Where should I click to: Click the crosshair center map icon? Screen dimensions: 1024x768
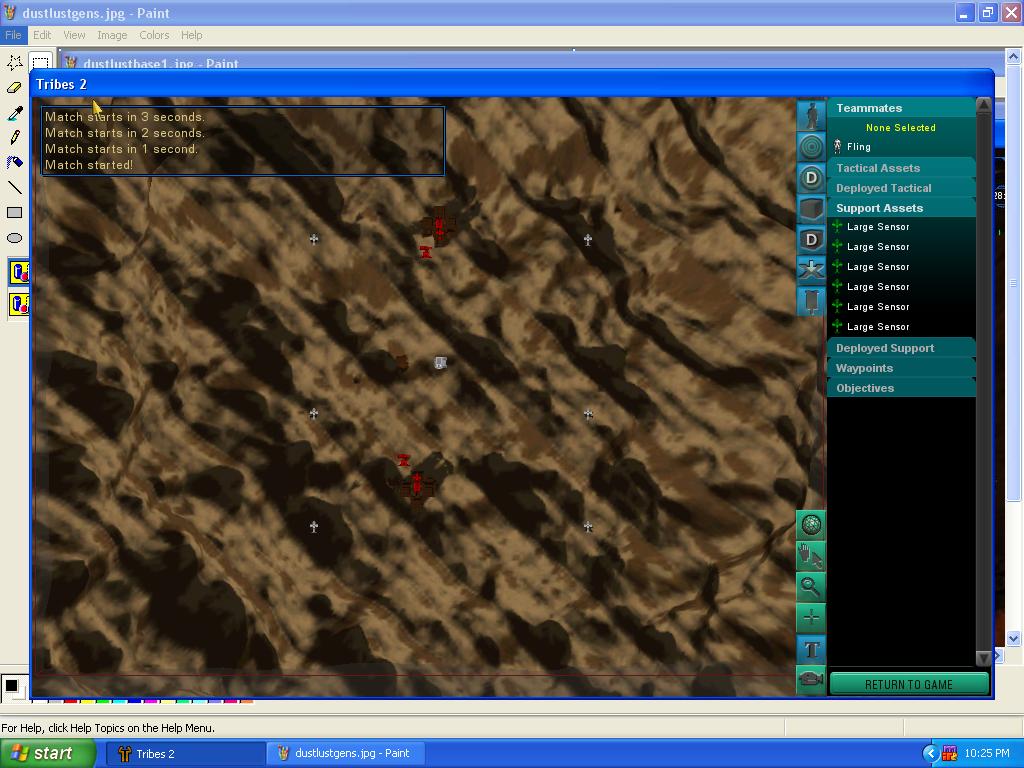pos(811,618)
